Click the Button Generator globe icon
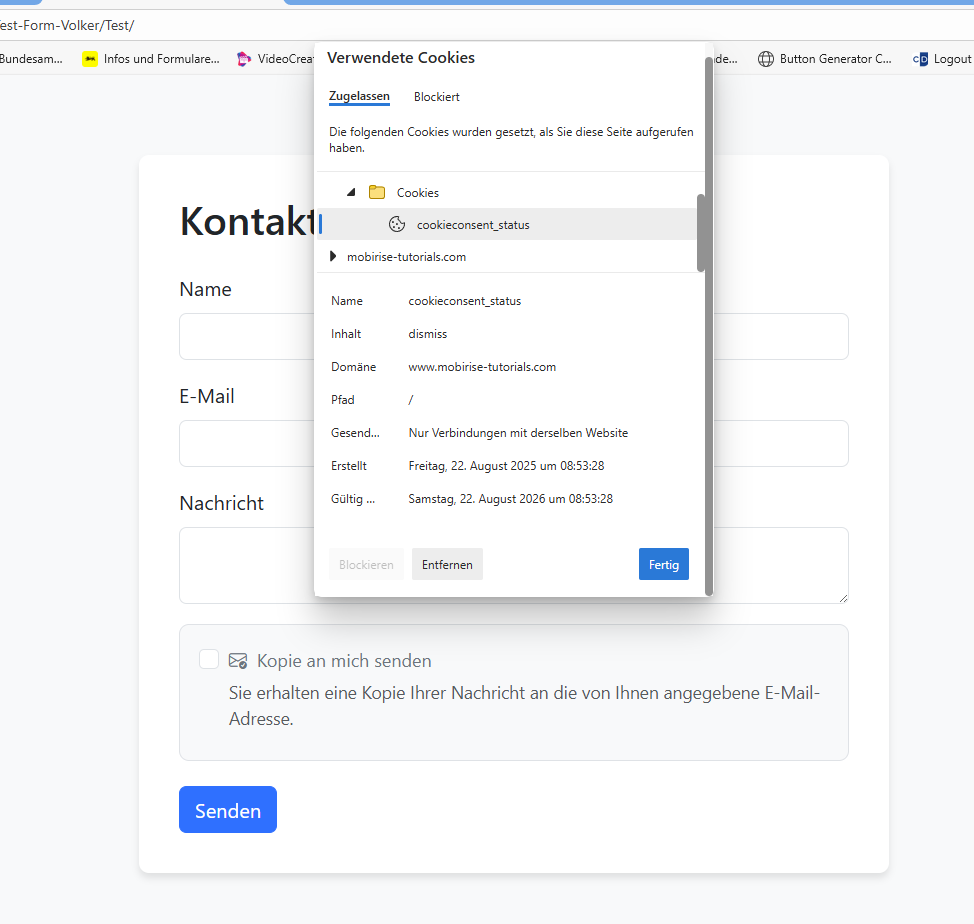This screenshot has height=924, width=974. [x=766, y=59]
